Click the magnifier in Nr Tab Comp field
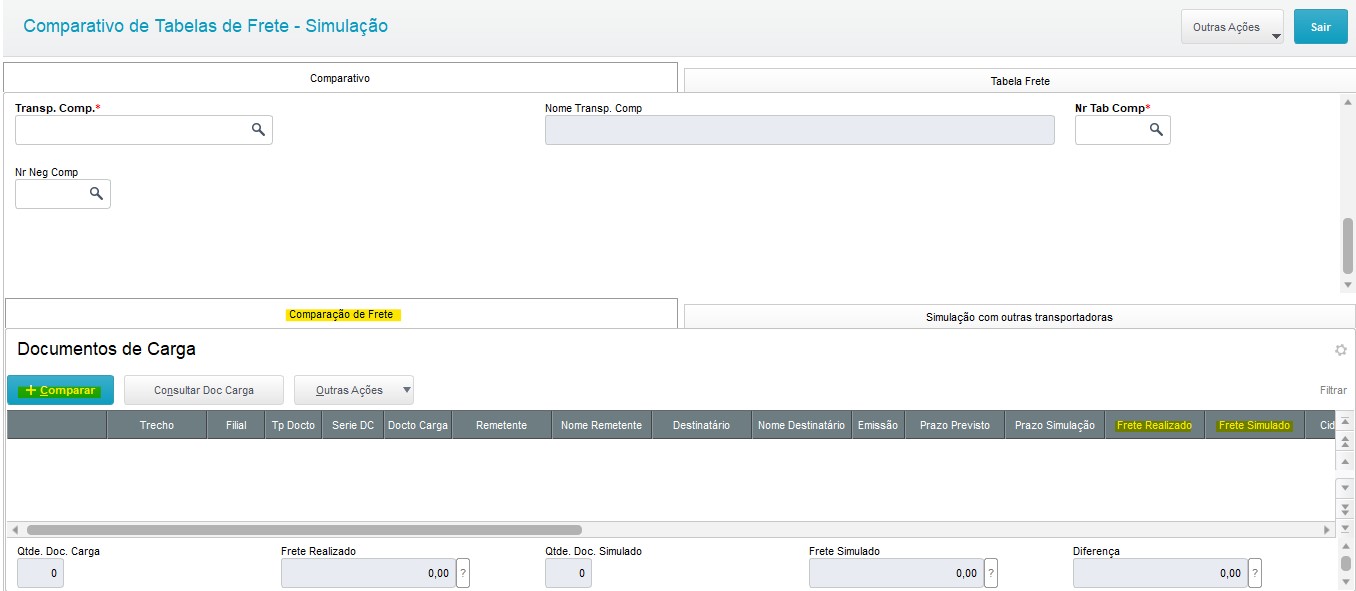Viewport: 1356px width, 591px height. pos(1156,130)
